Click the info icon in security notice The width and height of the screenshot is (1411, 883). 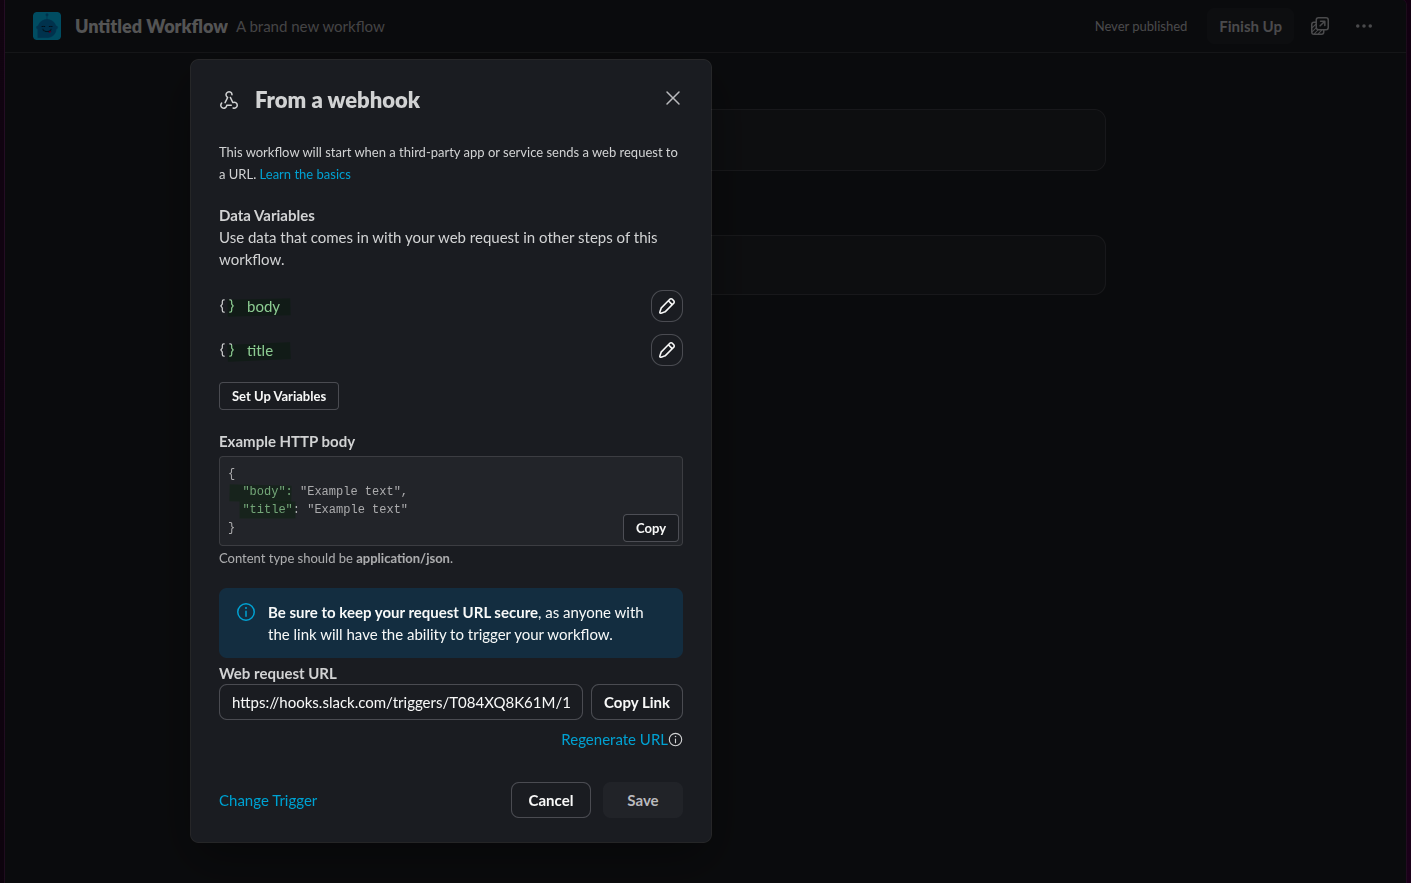(246, 612)
